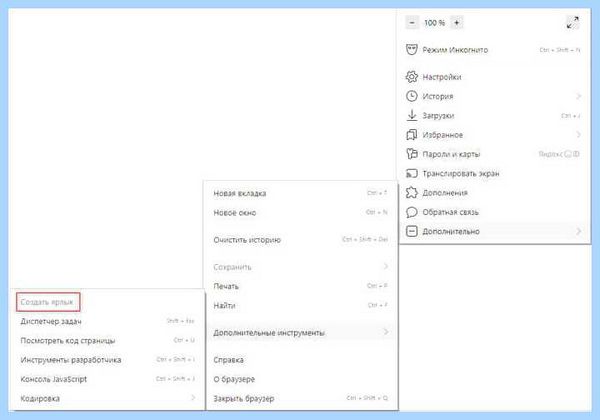This screenshot has height=420, width=600.
Task: Click Создать ярлык menu entry
Action: coord(48,302)
